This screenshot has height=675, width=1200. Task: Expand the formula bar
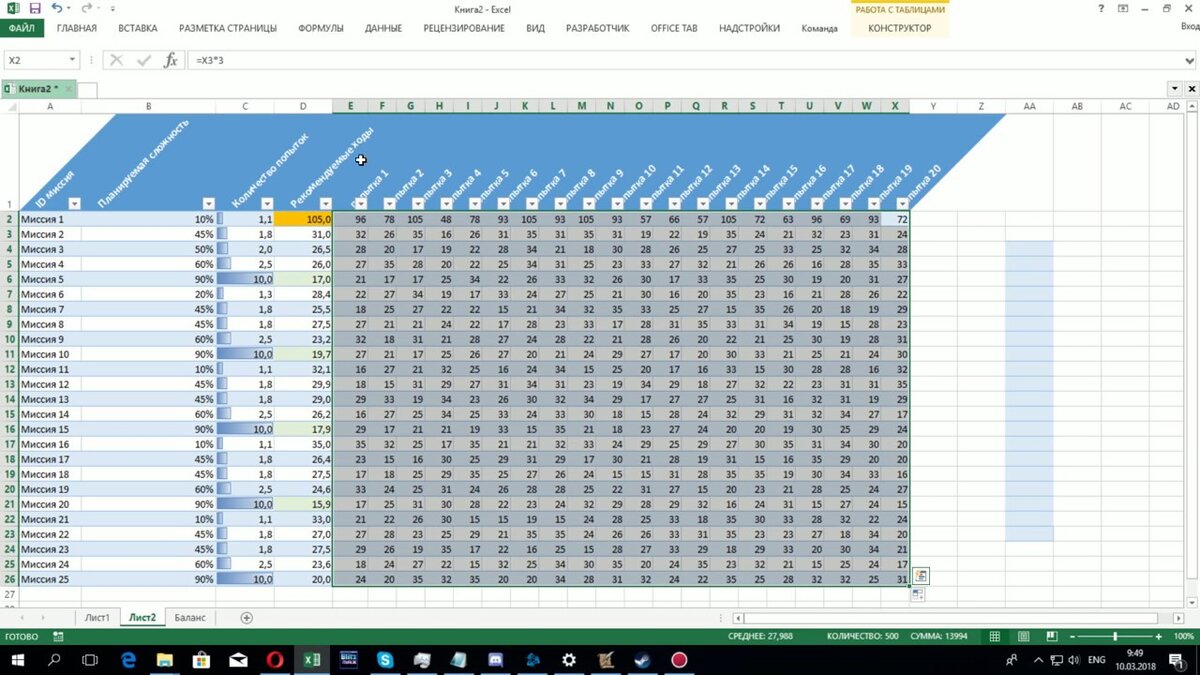1189,61
